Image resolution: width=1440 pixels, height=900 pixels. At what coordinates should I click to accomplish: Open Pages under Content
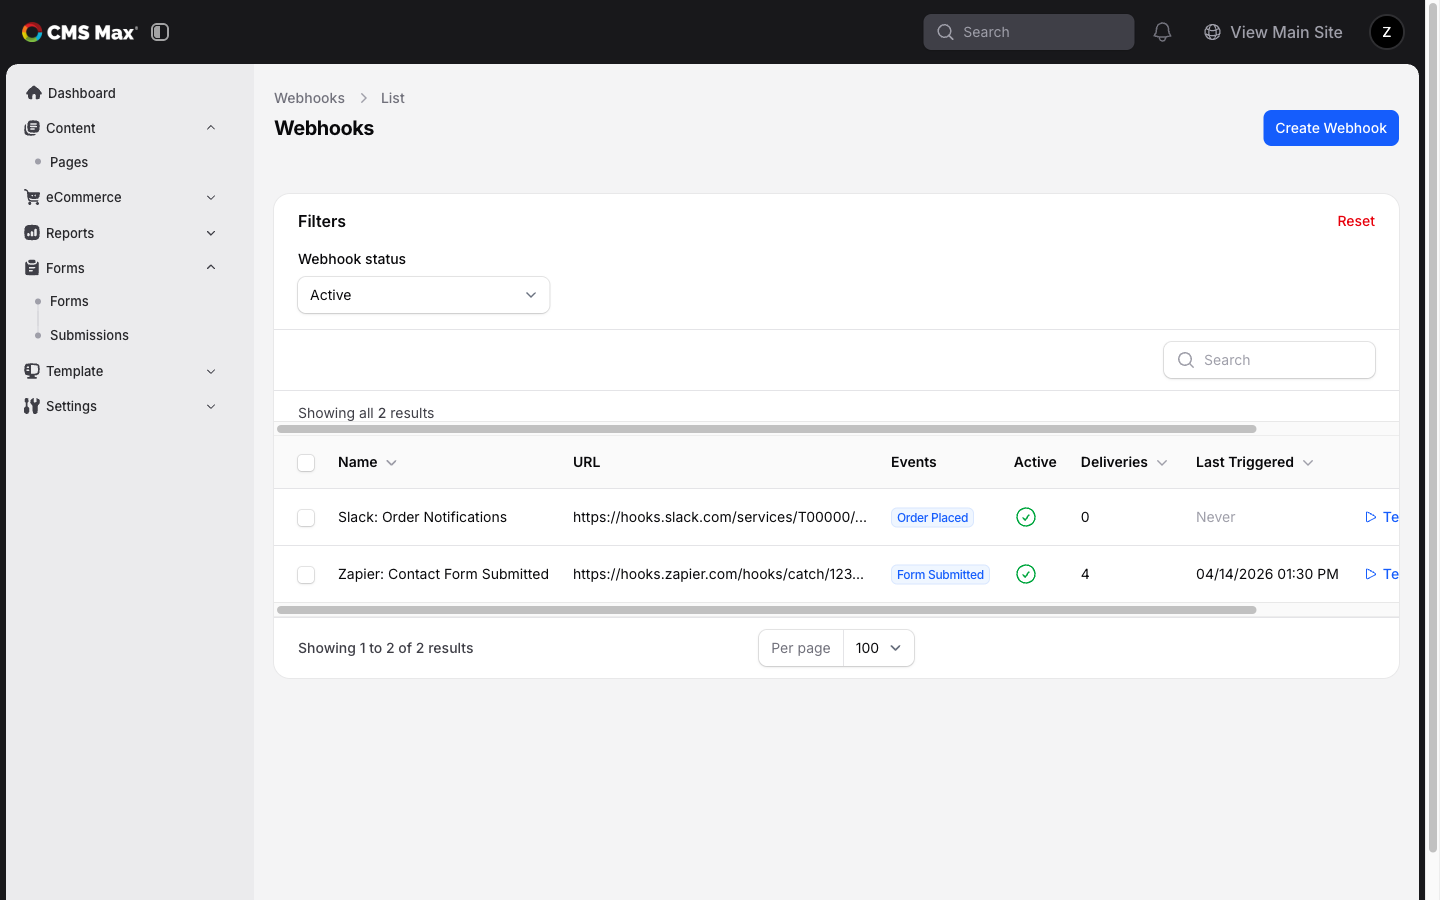click(69, 162)
